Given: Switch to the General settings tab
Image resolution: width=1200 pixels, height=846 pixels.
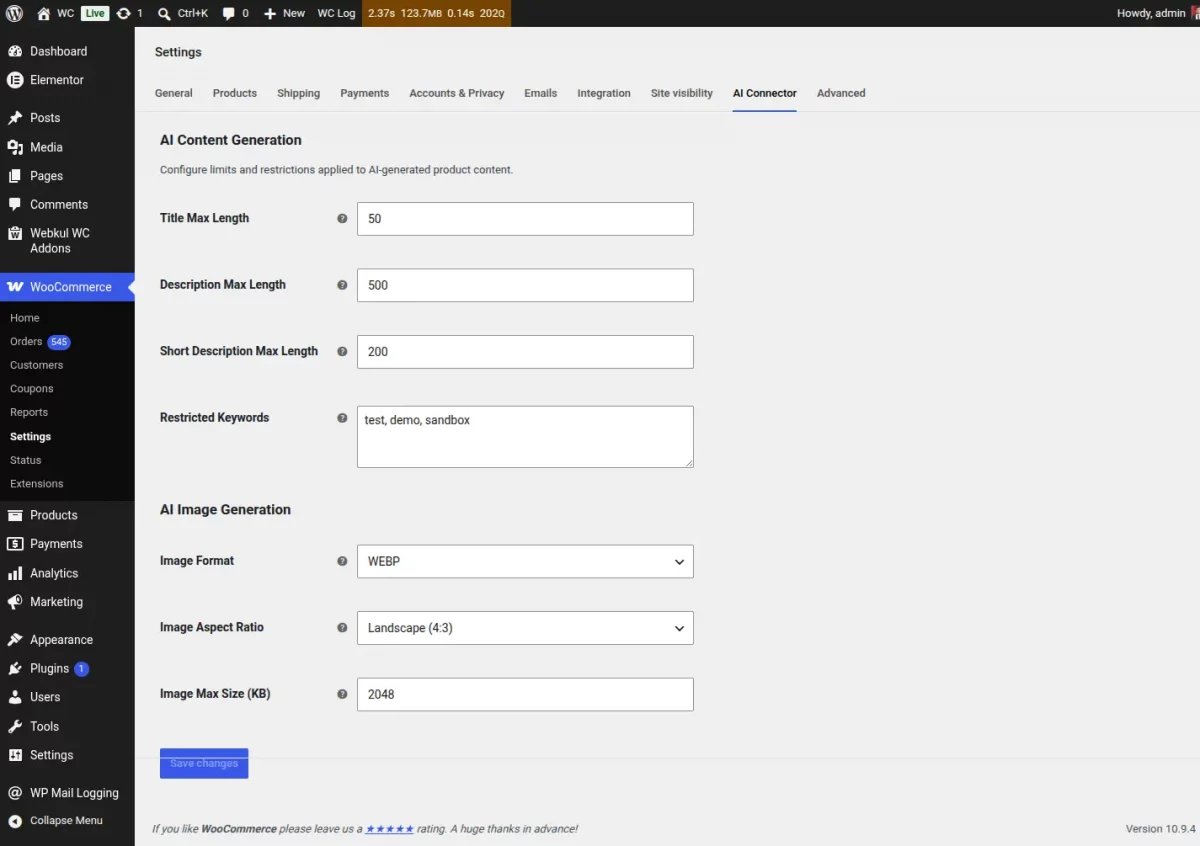Looking at the screenshot, I should coord(173,93).
